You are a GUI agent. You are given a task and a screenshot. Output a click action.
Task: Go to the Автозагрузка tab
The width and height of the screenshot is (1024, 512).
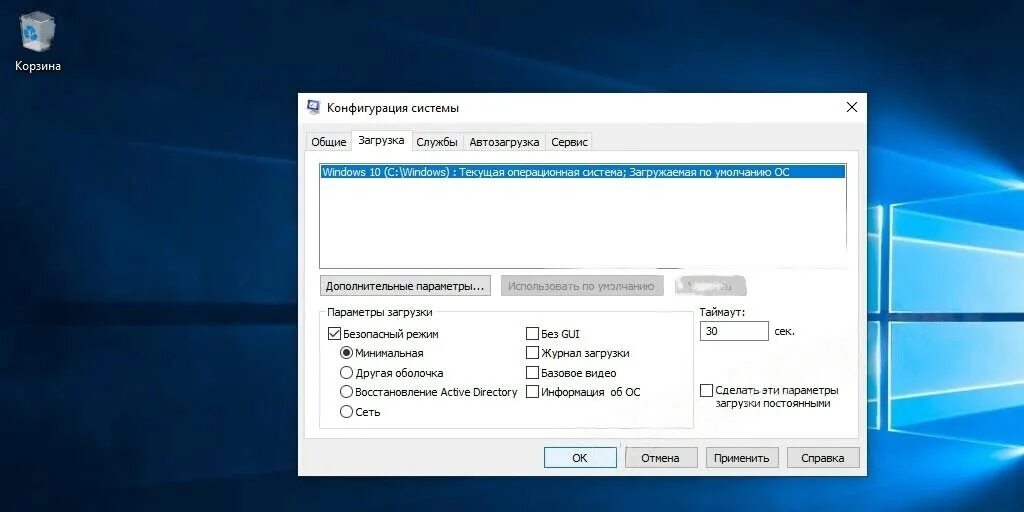coord(504,142)
